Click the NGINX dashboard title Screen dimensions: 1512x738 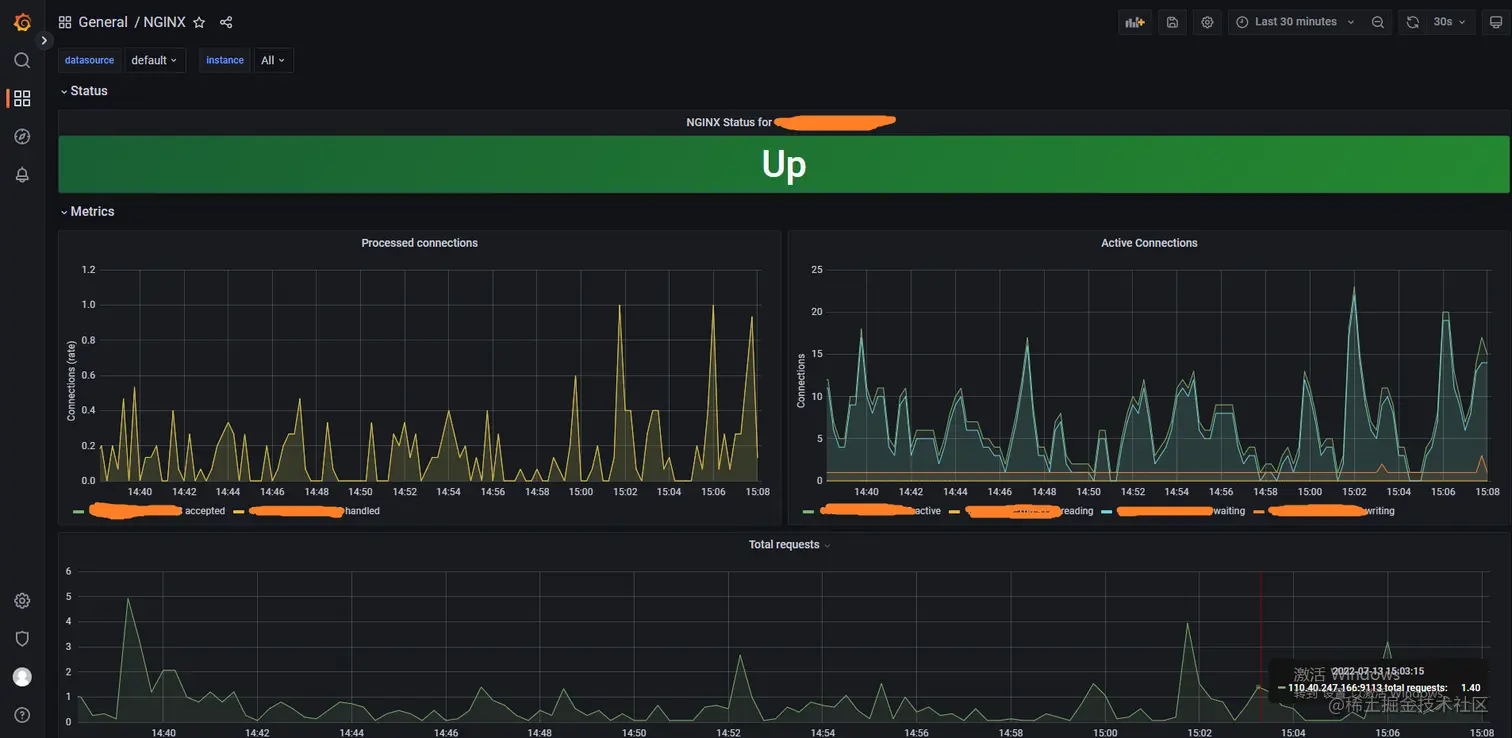tap(164, 22)
